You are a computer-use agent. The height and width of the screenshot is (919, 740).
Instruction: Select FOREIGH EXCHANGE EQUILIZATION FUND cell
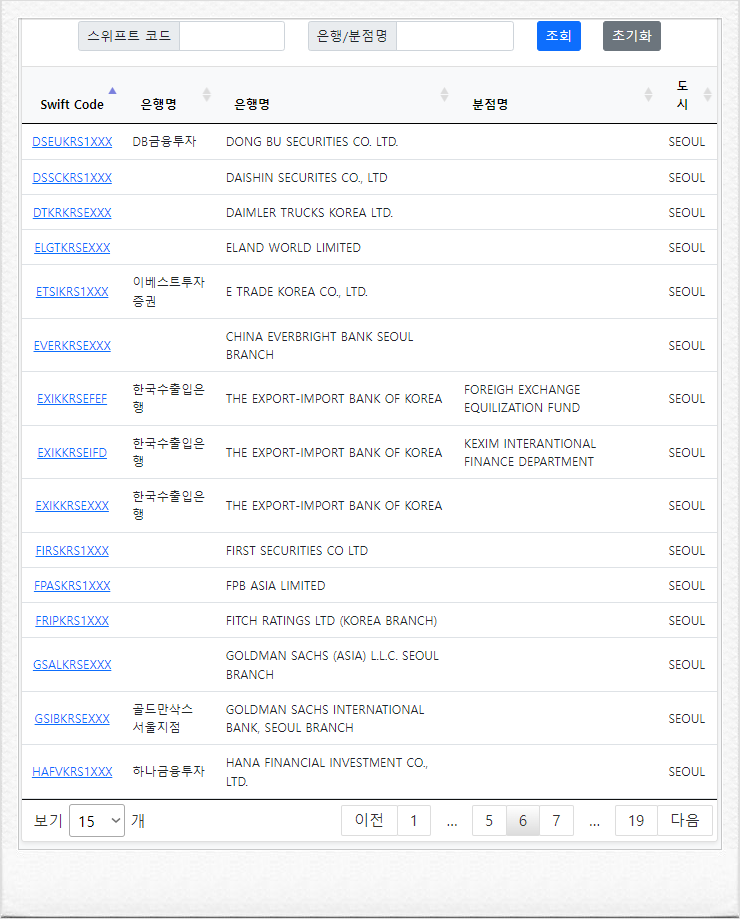point(522,399)
